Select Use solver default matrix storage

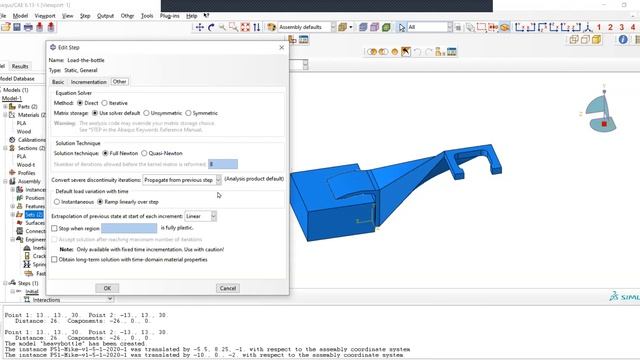(95, 113)
